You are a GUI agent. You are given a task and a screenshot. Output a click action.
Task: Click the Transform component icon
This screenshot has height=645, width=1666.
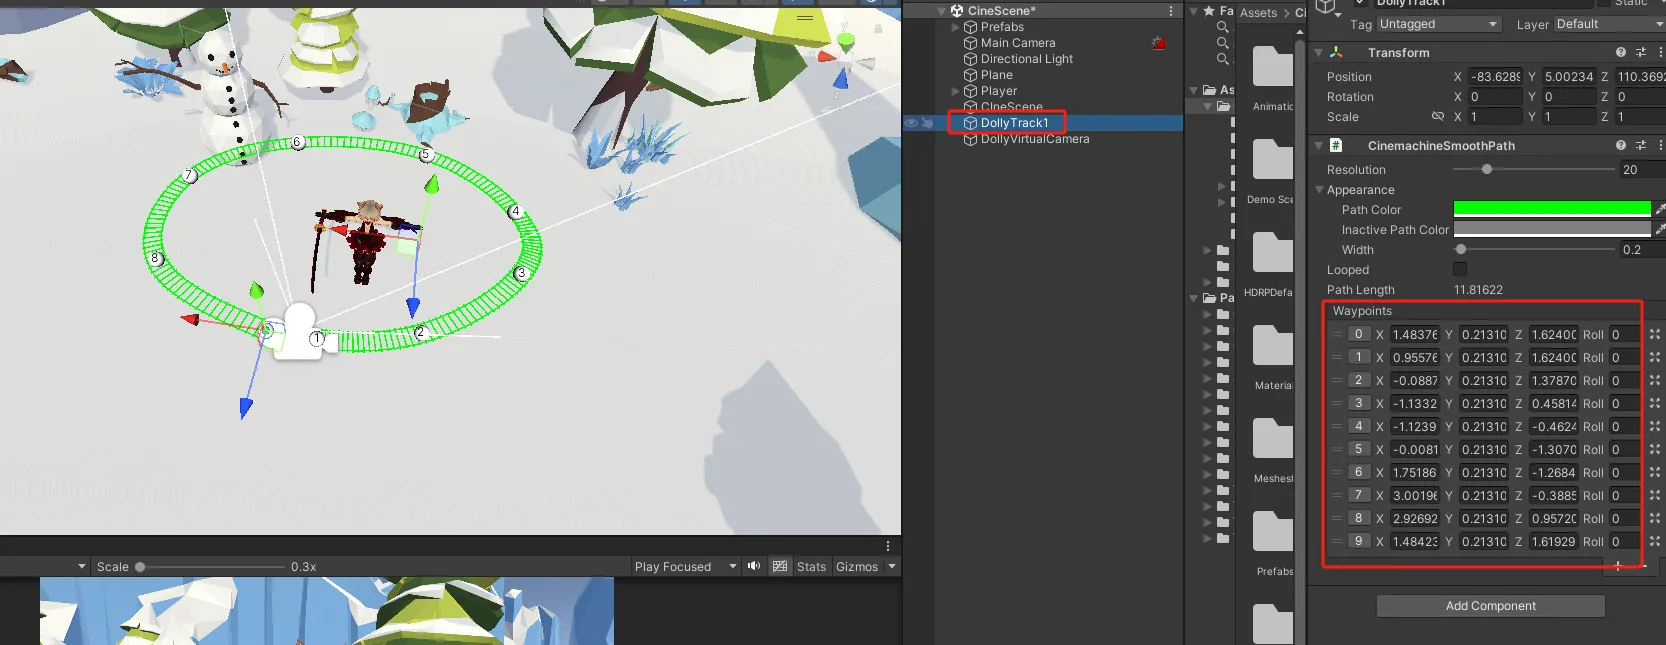point(1337,52)
